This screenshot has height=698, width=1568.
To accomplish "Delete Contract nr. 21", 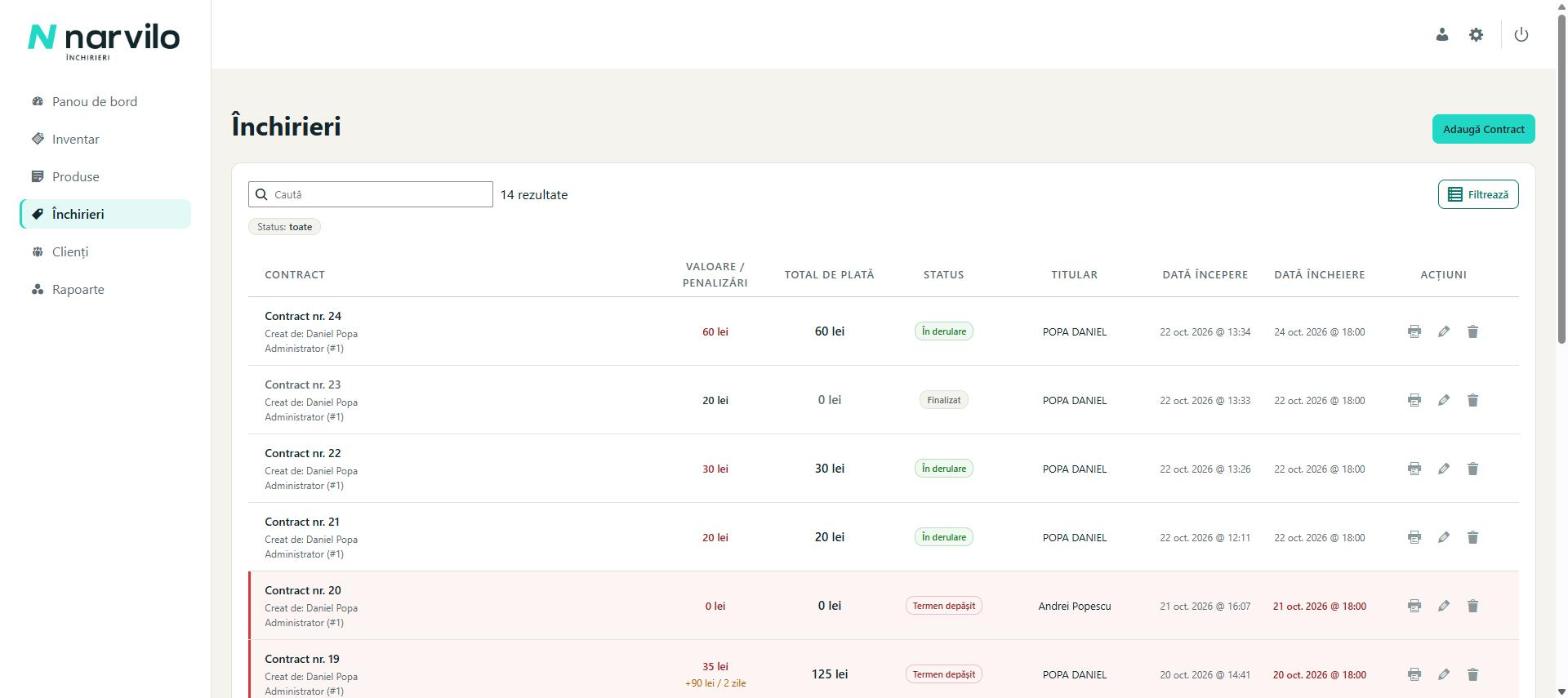I will [1473, 537].
